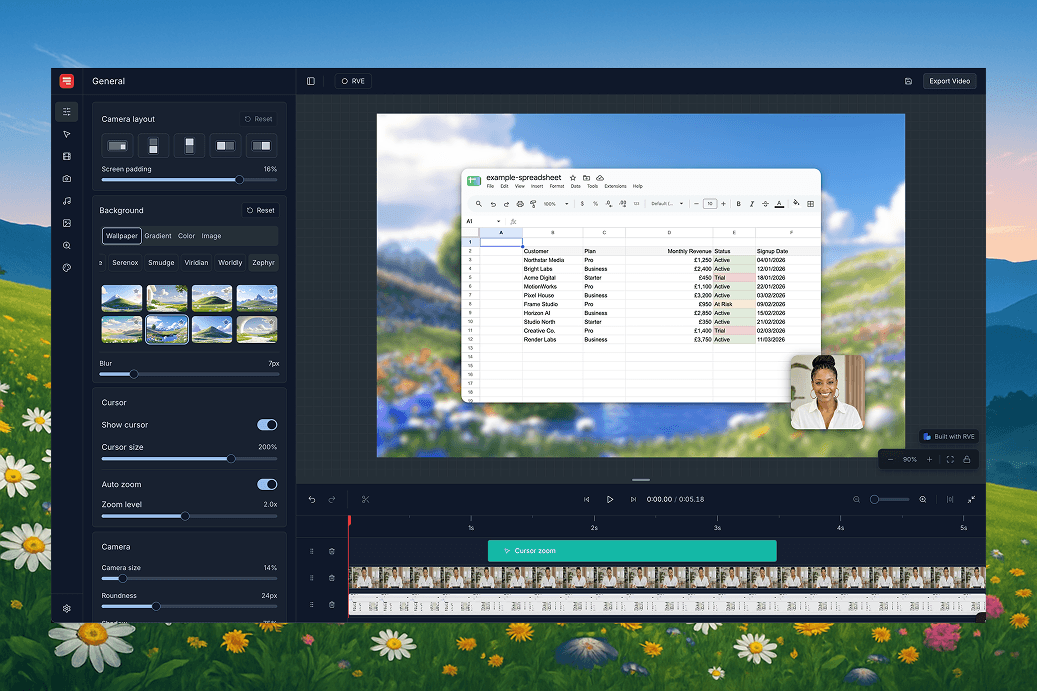Image resolution: width=1037 pixels, height=691 pixels.
Task: Delete the screen recording track
Action: 332,604
